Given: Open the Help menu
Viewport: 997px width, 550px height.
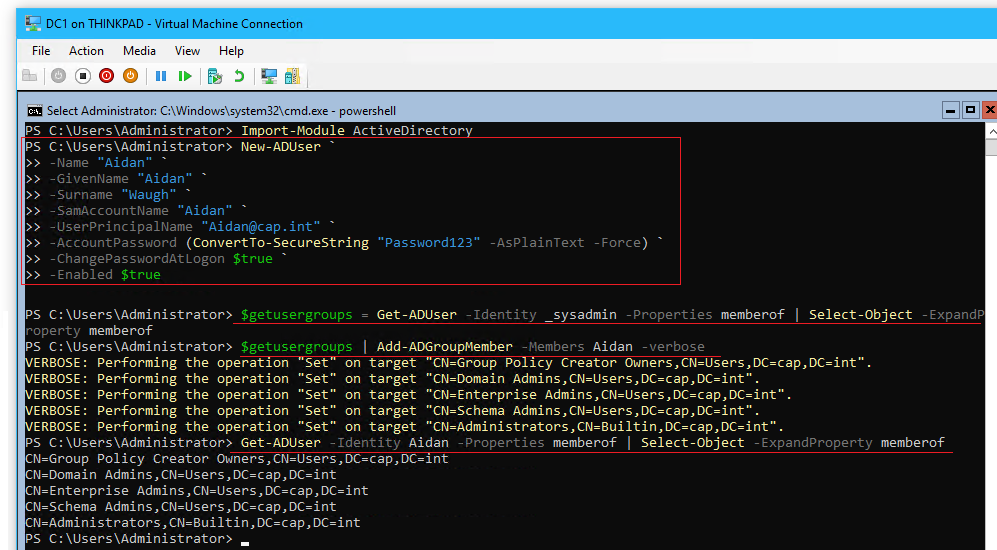Looking at the screenshot, I should (231, 51).
